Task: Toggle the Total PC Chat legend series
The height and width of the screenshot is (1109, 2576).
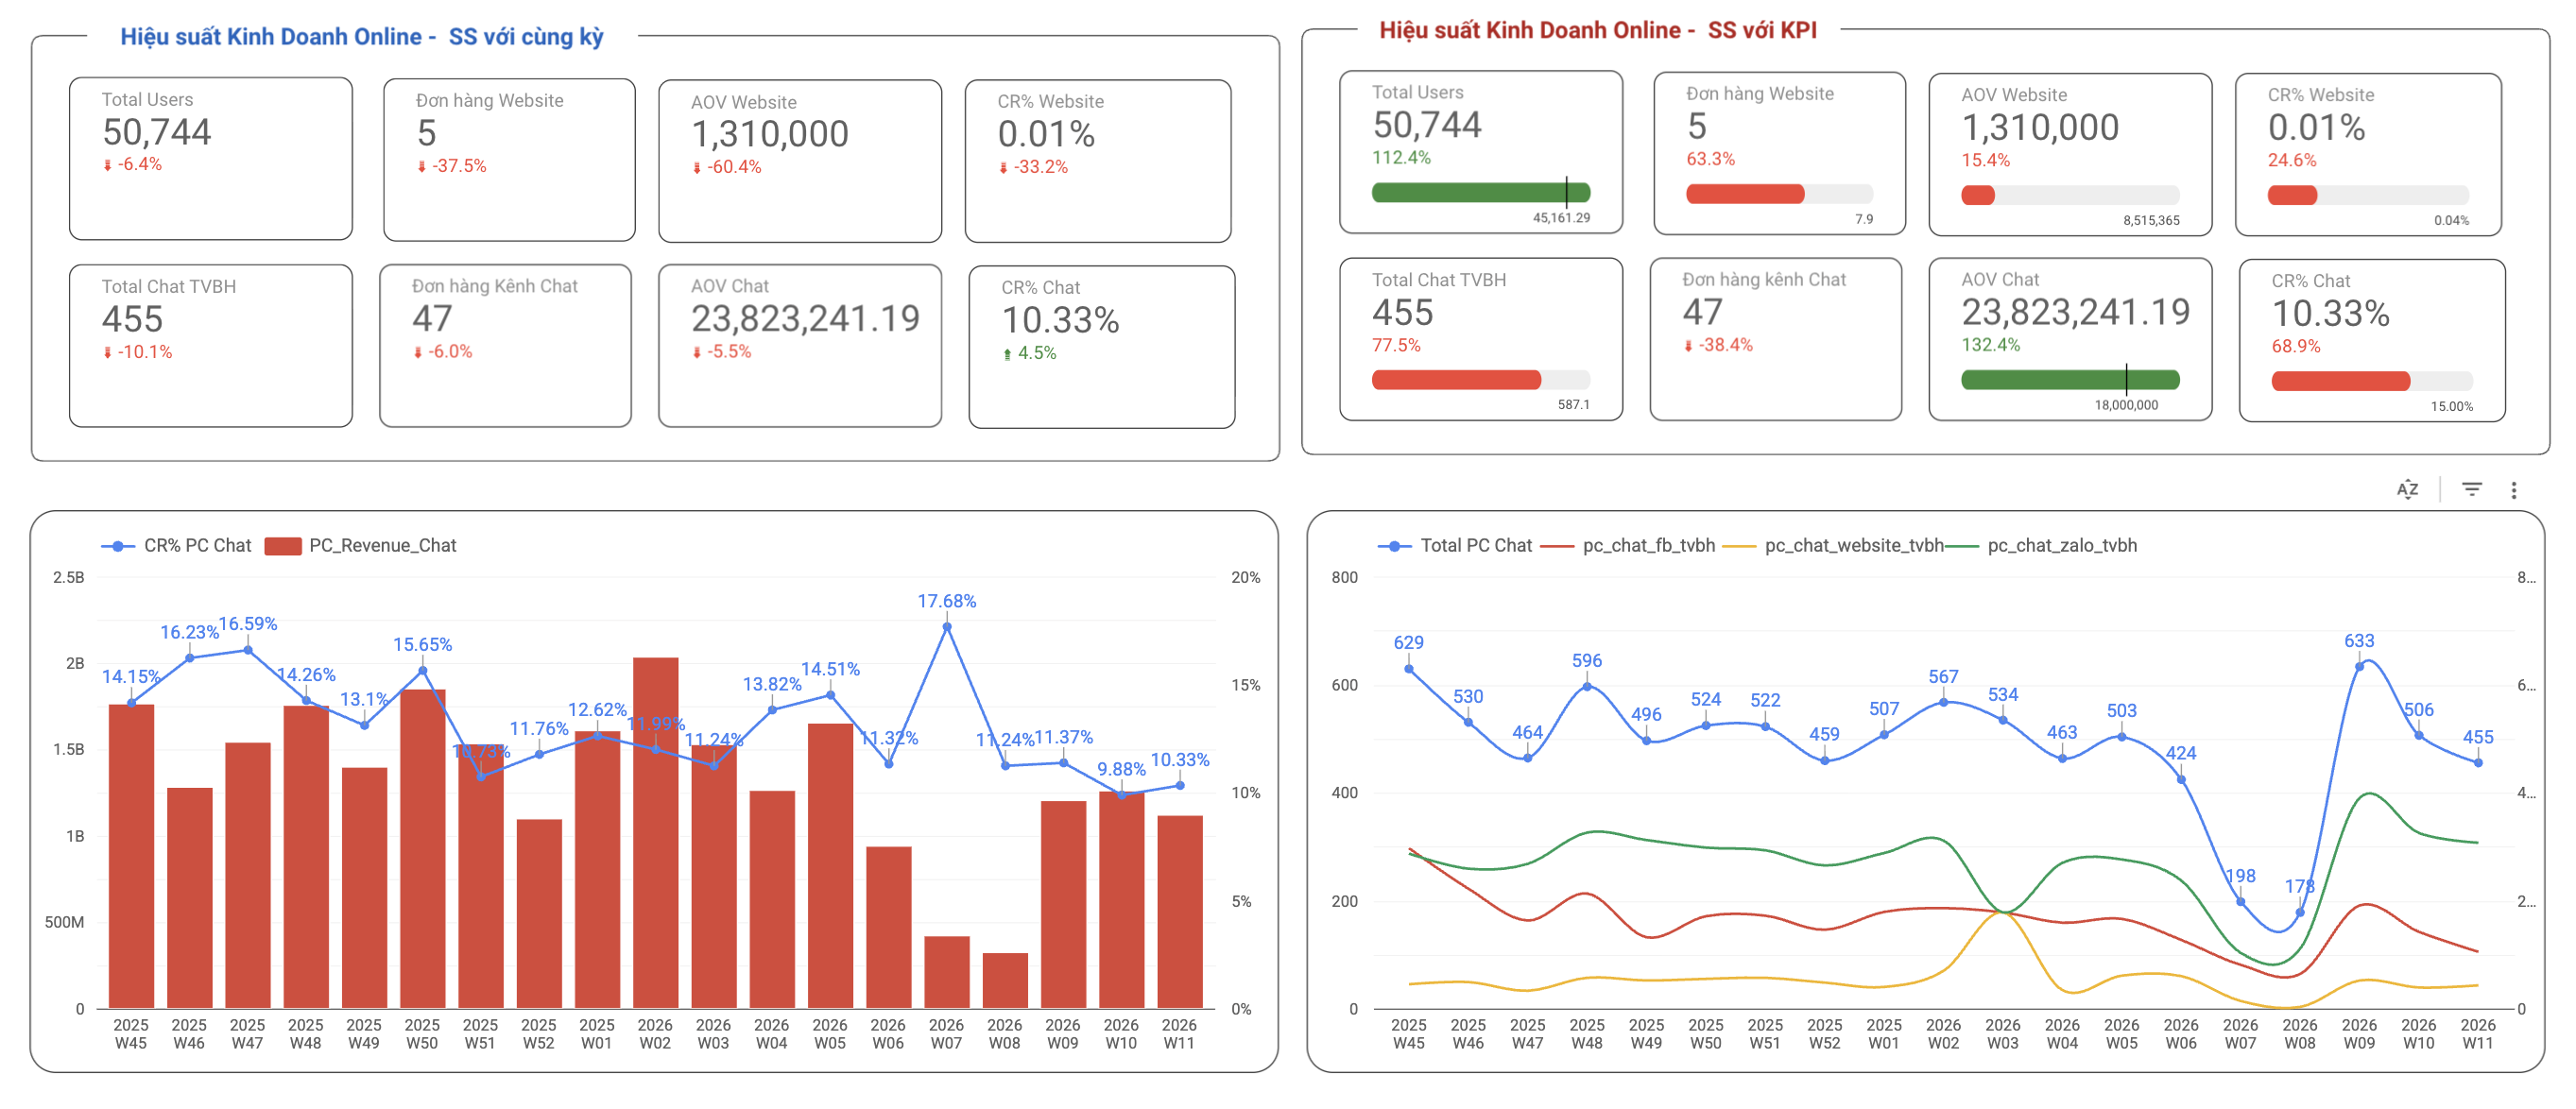Action: (1475, 546)
